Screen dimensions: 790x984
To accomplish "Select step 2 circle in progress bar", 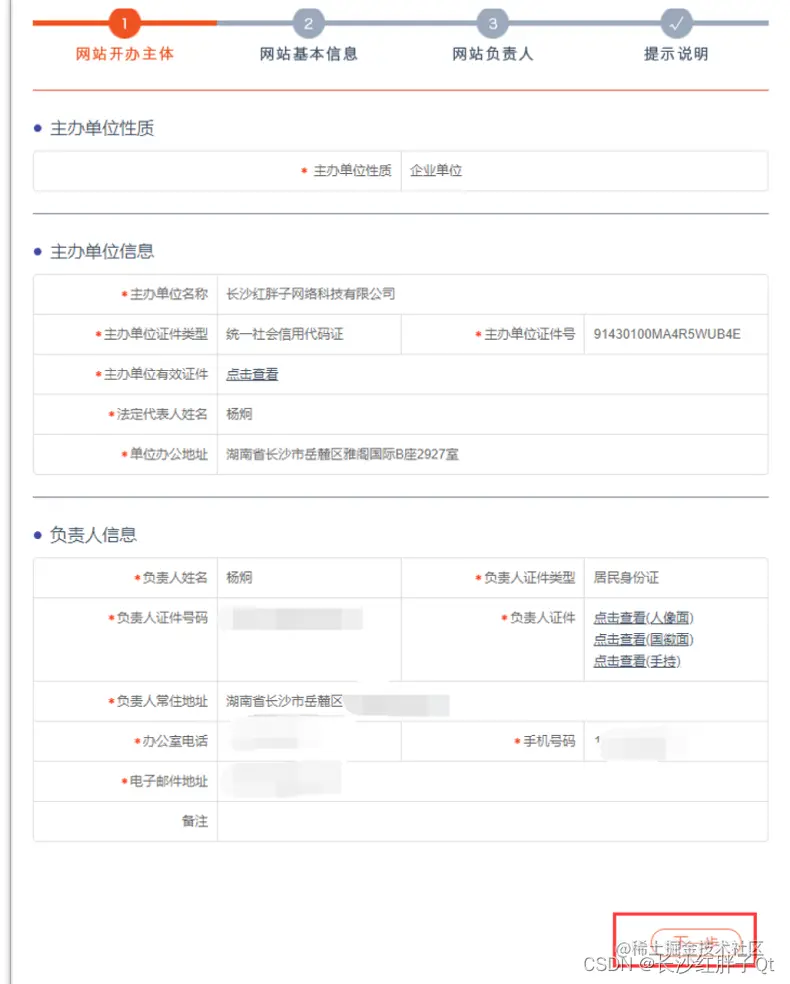I will (308, 23).
